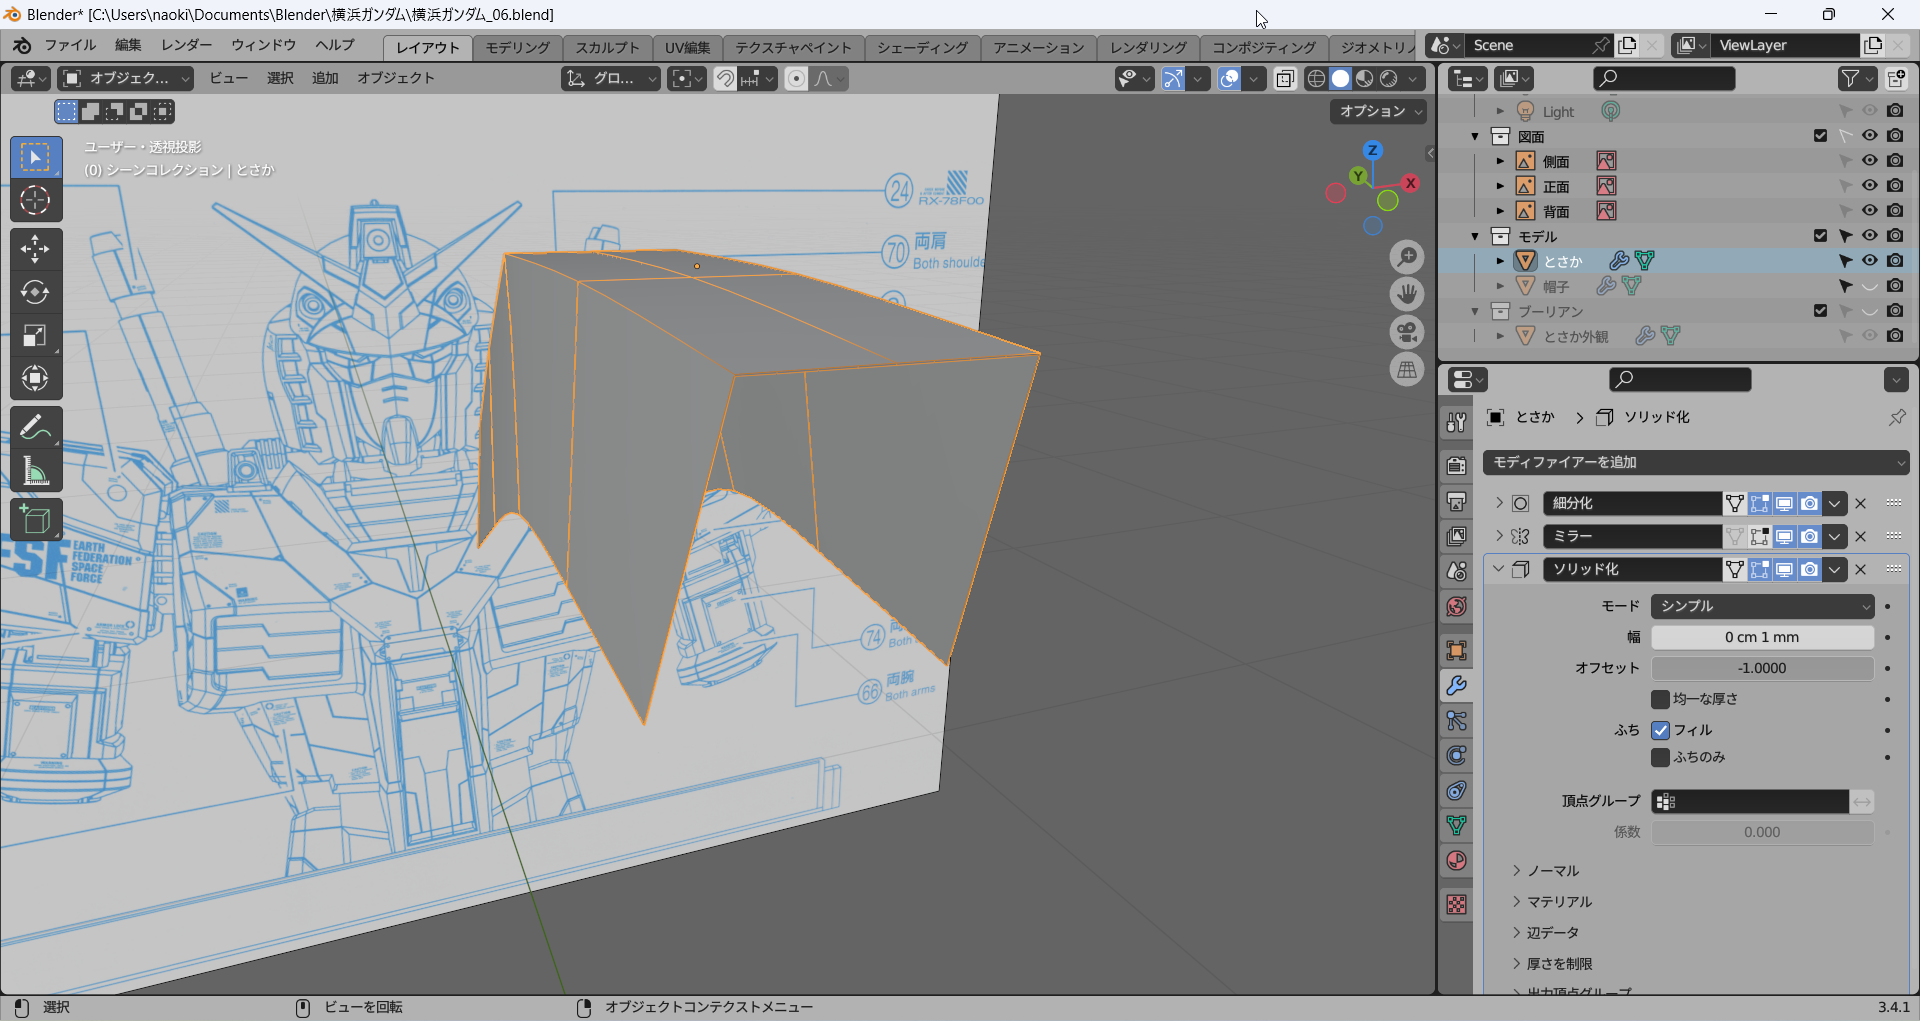Toggle camera view in viewport
The width and height of the screenshot is (1920, 1021).
click(x=1407, y=332)
